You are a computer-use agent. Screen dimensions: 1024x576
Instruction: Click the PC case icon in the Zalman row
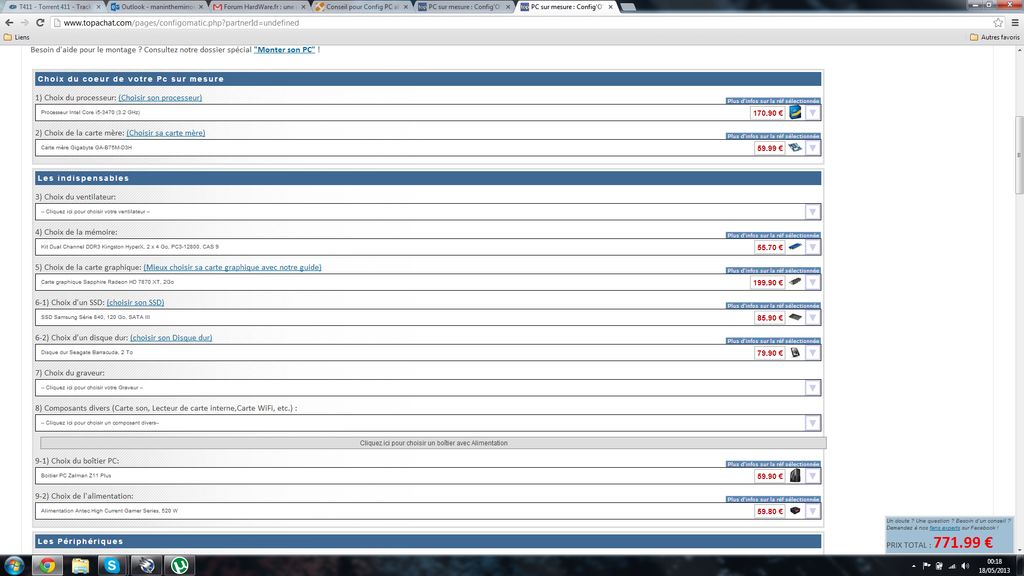pos(794,475)
